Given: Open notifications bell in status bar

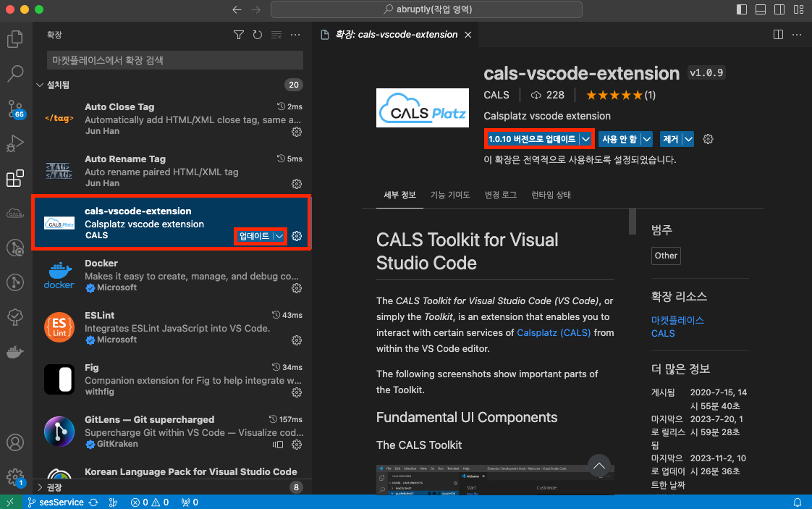Looking at the screenshot, I should point(798,502).
